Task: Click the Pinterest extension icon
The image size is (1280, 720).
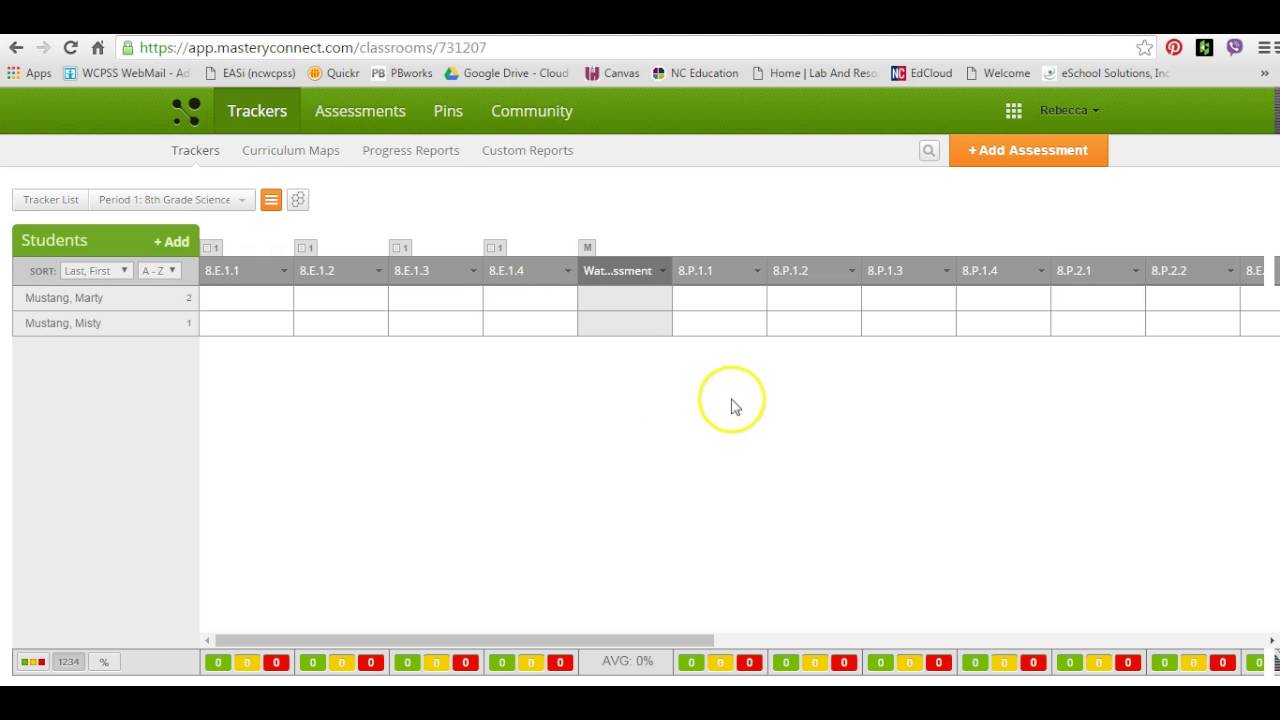Action: (1174, 47)
